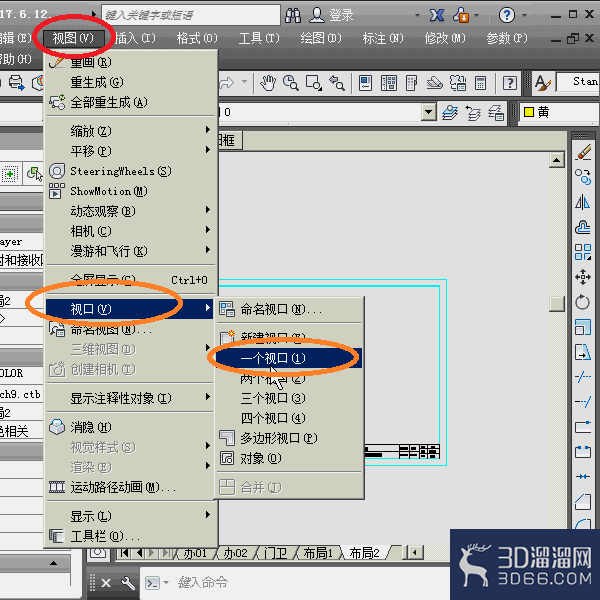Expand the 缩放(Z) submenu
The width and height of the screenshot is (600, 600).
pos(130,131)
